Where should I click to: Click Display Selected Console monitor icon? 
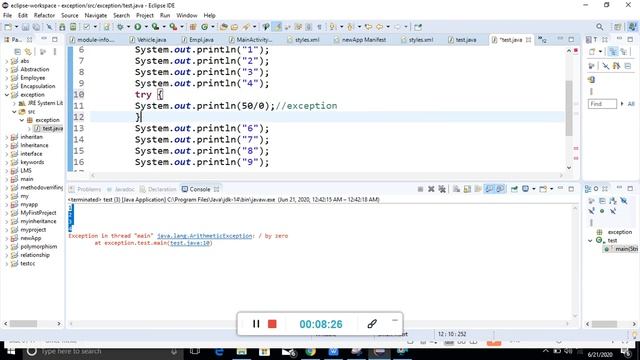click(x=526, y=189)
